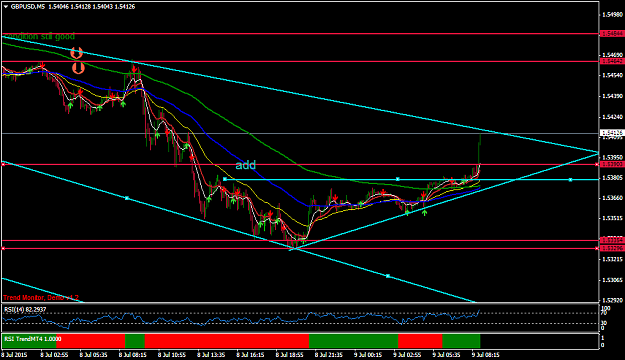Click the RSI(14) 82.2937 indicator label
The width and height of the screenshot is (625, 360).
pos(25,309)
